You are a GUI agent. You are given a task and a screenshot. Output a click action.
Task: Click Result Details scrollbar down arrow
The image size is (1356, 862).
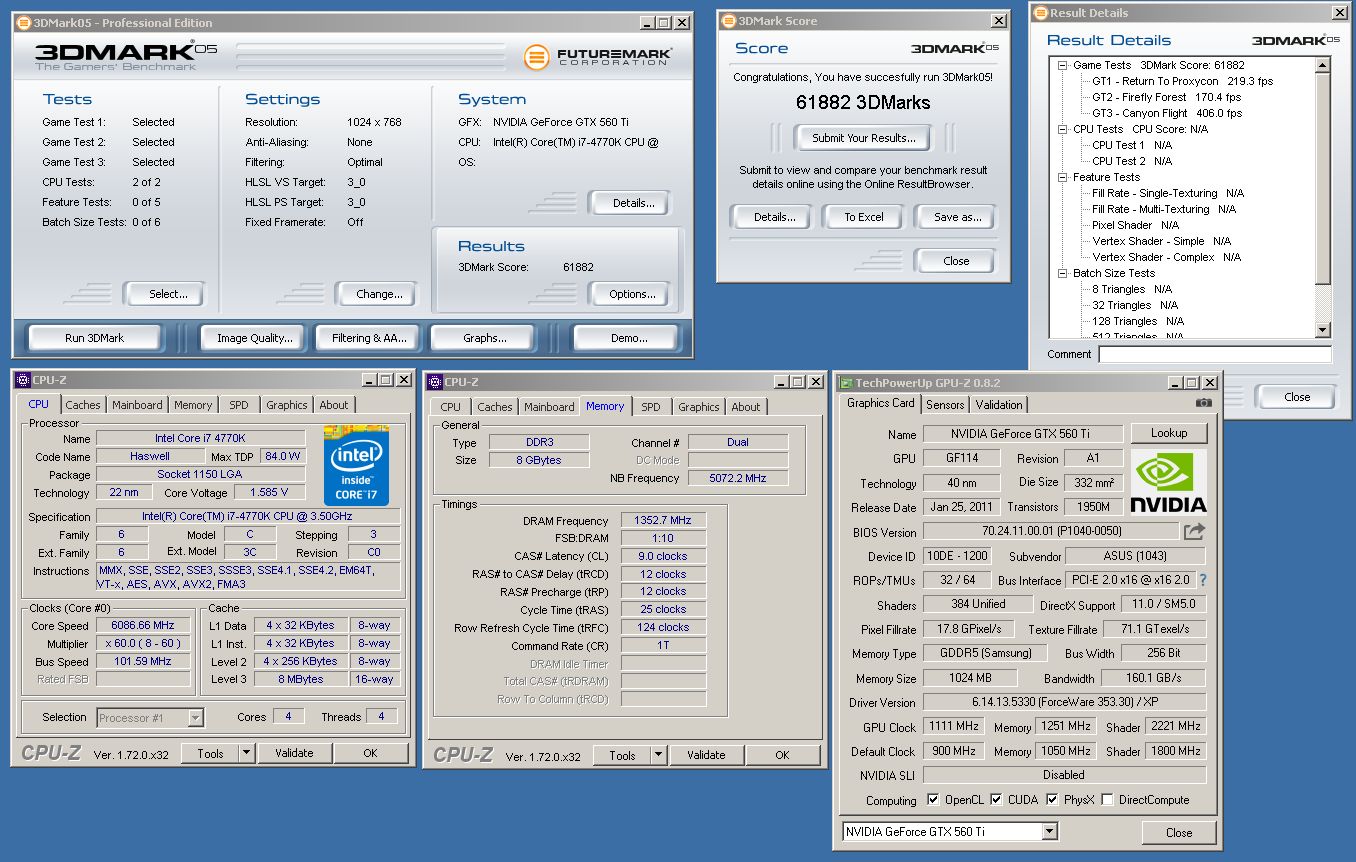(1323, 329)
